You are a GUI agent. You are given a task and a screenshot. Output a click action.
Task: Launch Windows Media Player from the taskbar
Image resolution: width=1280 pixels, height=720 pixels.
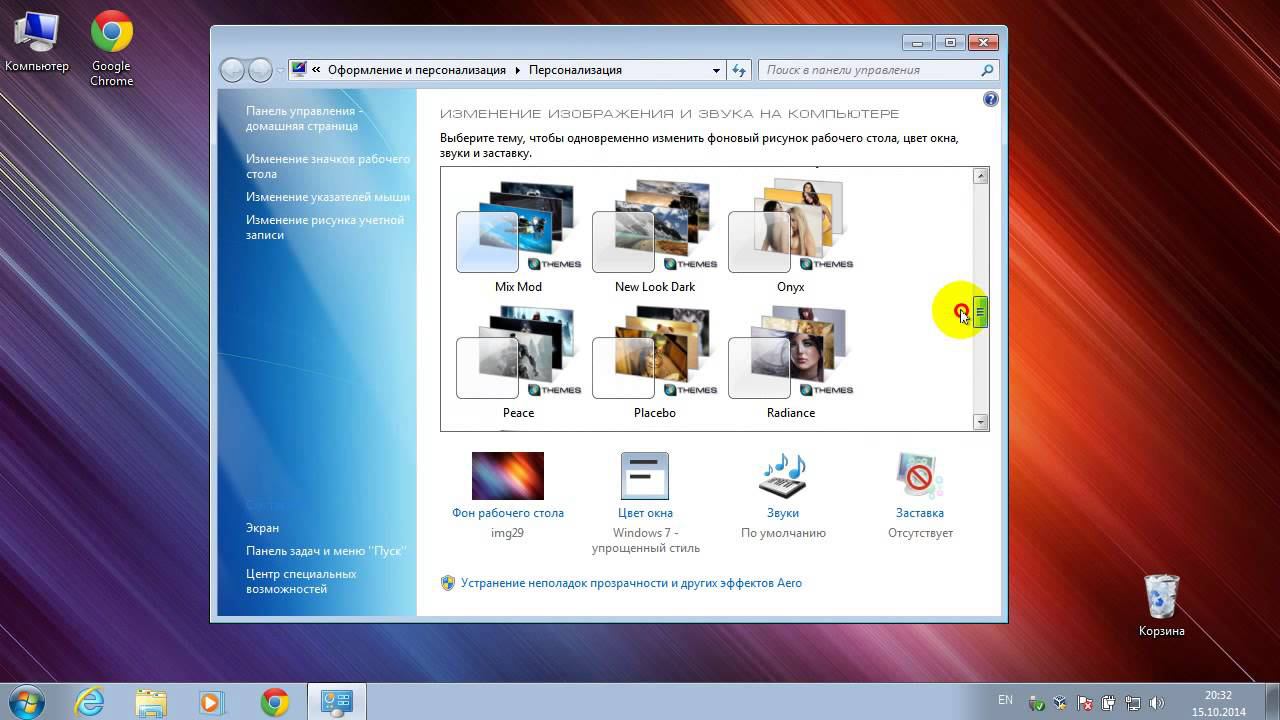211,702
